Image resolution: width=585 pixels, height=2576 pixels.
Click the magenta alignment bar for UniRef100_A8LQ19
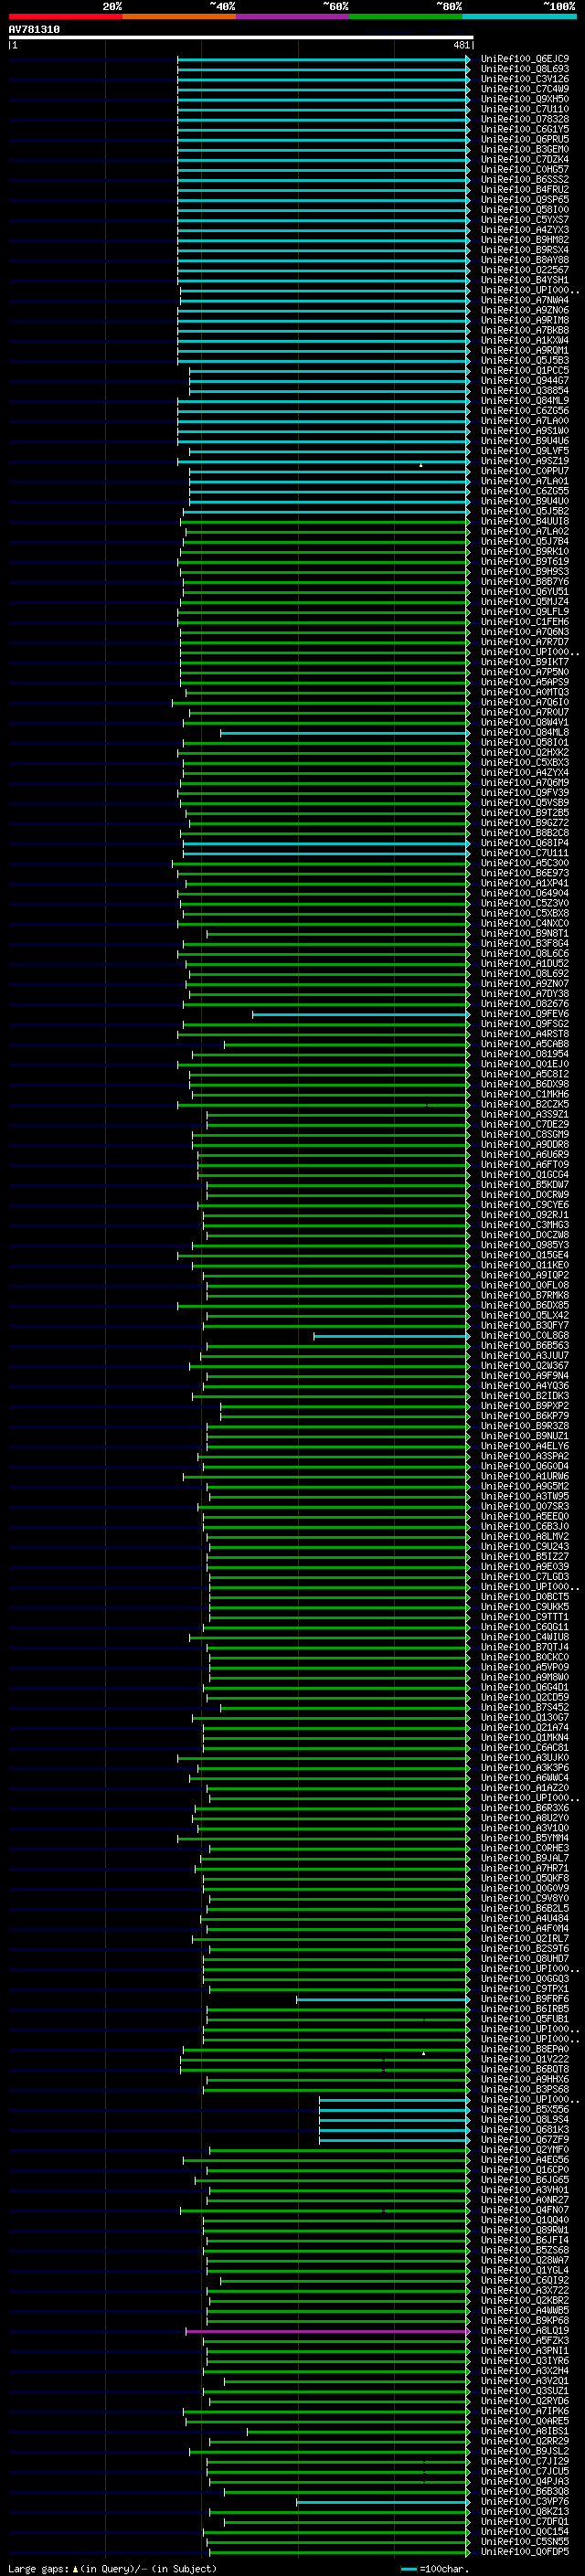(x=327, y=2331)
